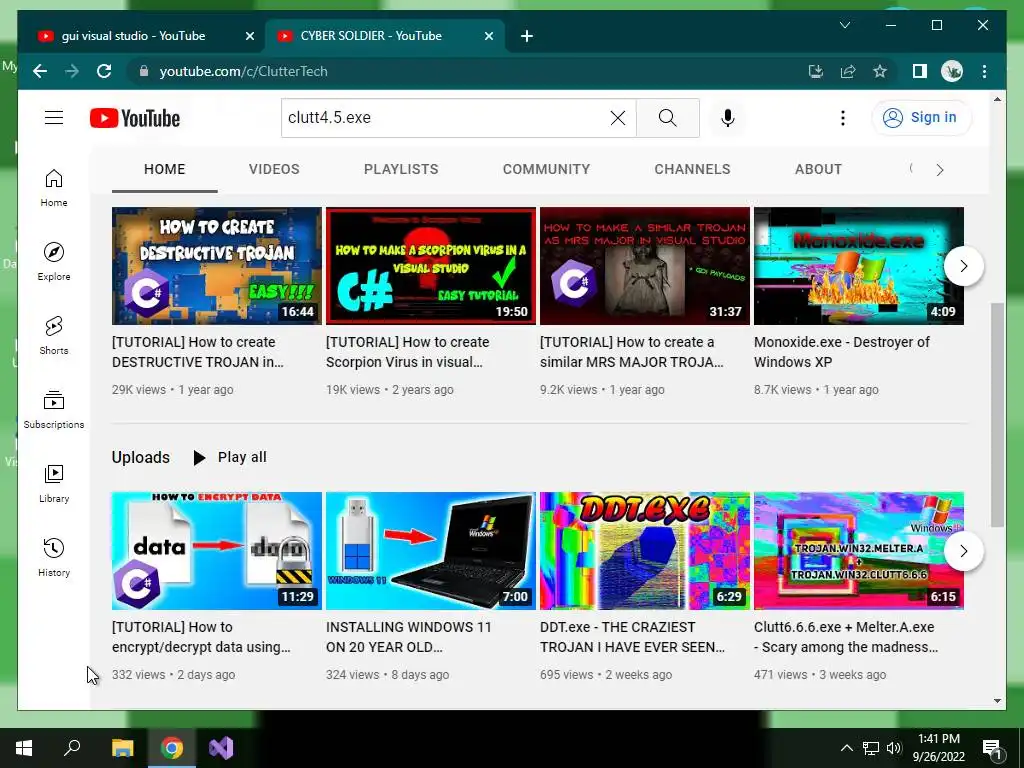The image size is (1024, 768).
Task: Switch to the PLAYLISTS tab
Action: (x=401, y=170)
